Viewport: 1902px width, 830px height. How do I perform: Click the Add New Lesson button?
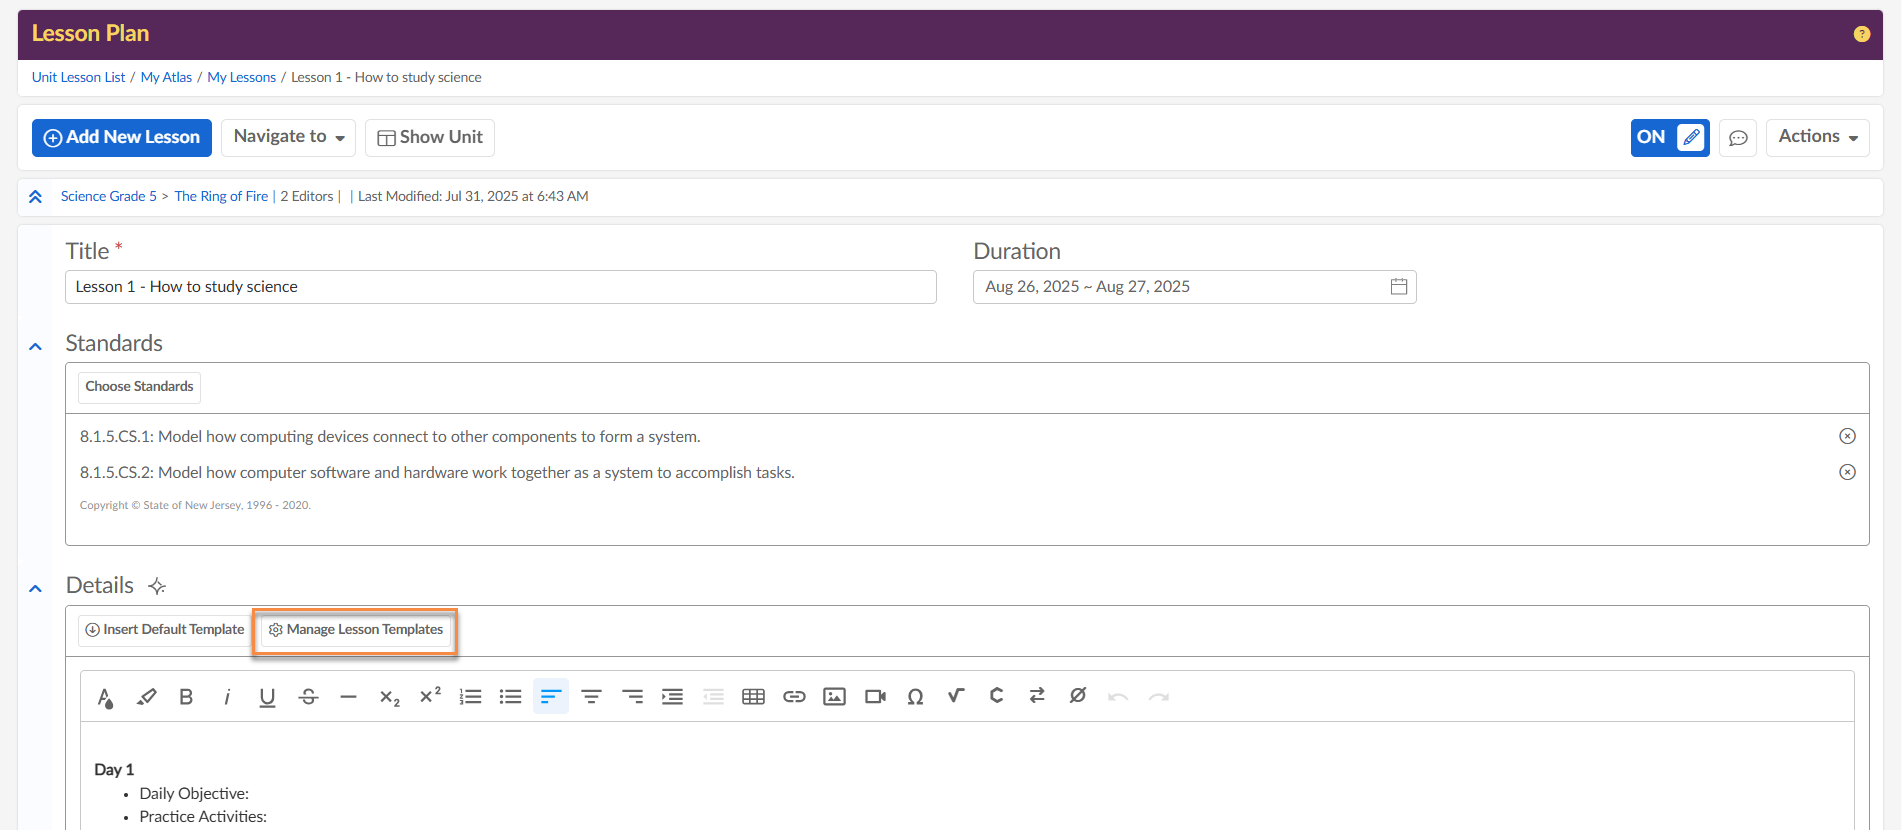(122, 138)
